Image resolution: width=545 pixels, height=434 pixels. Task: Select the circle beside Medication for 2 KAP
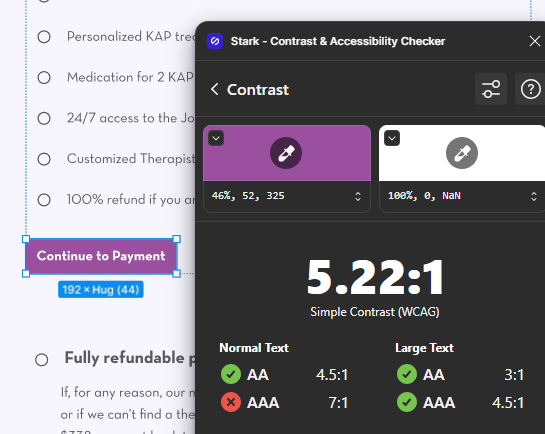44,77
